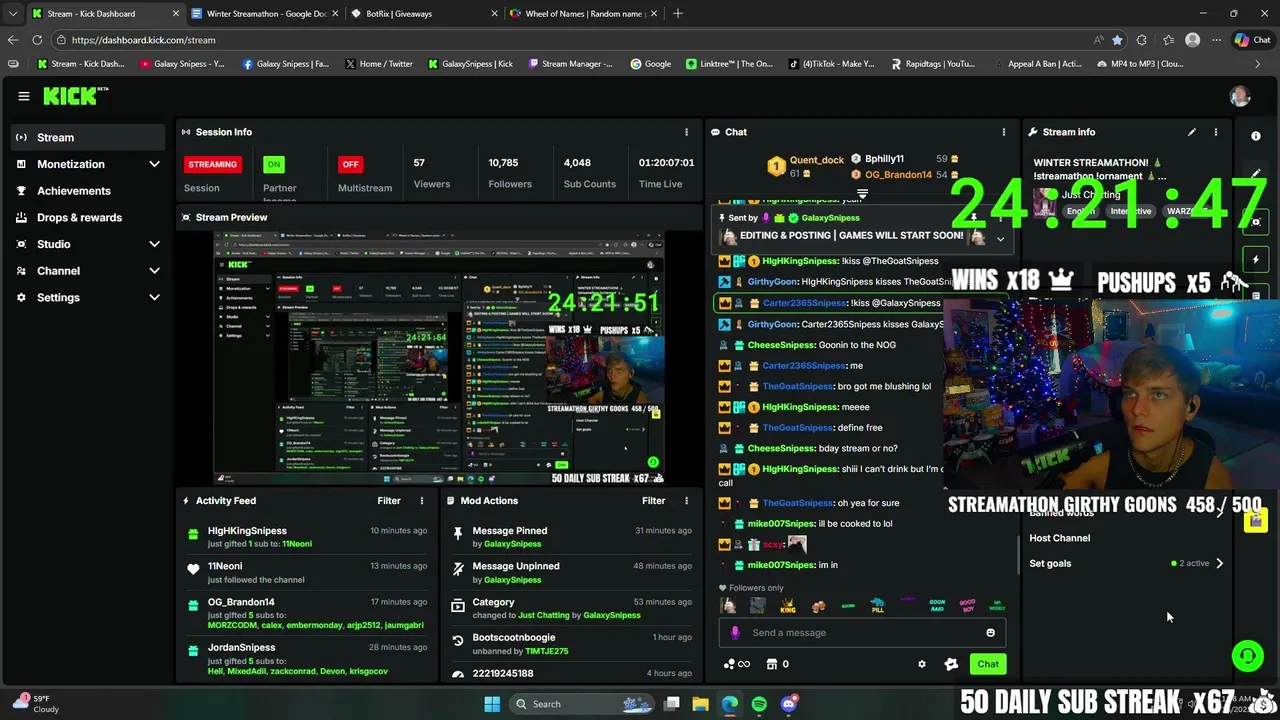Screen dimensions: 1280x720
Task: Switch to Wheel of Names tab
Action: [583, 14]
